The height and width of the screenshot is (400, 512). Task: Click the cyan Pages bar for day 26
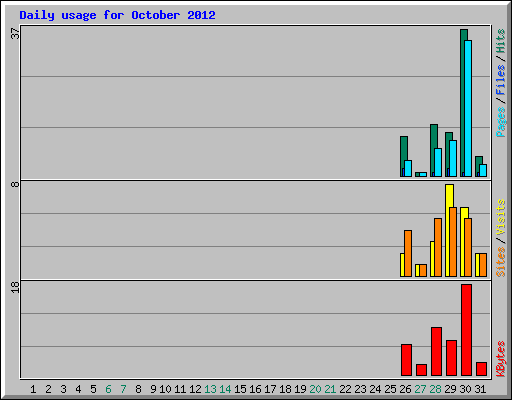tap(408, 168)
